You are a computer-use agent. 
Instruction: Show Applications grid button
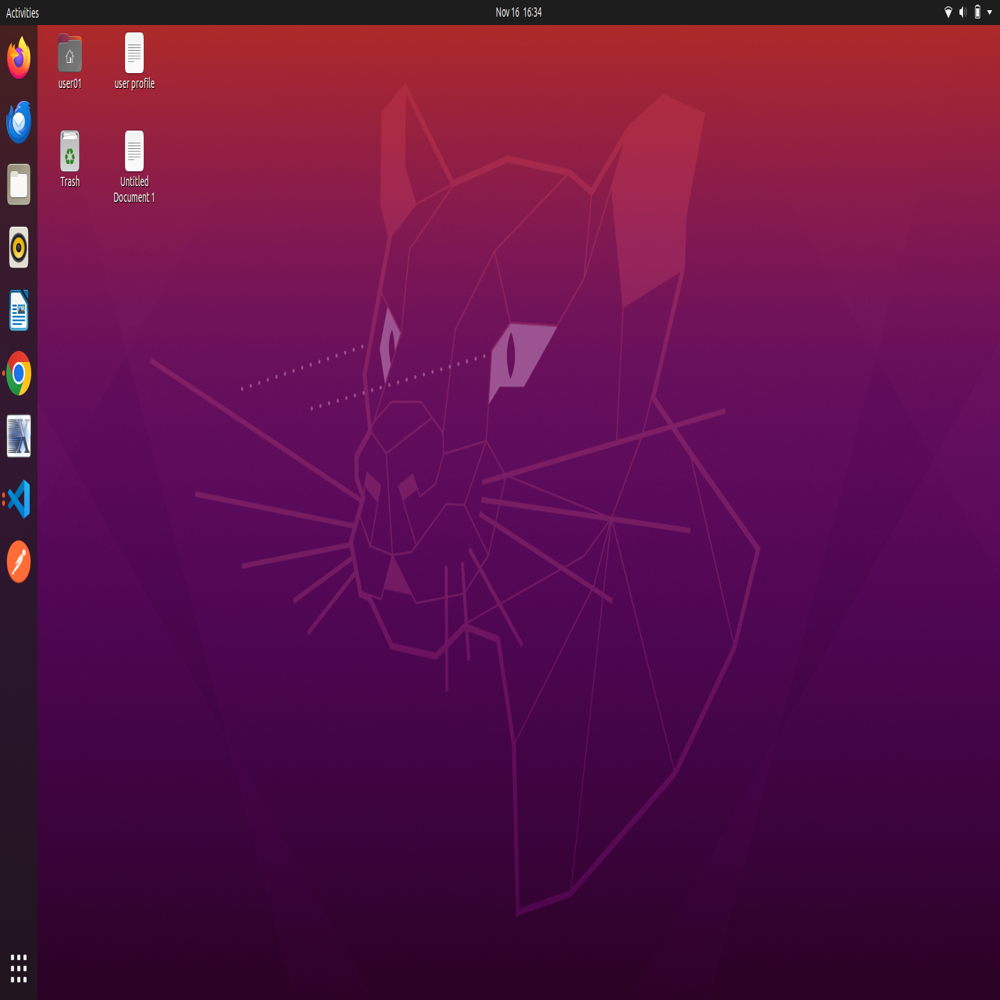point(18,969)
